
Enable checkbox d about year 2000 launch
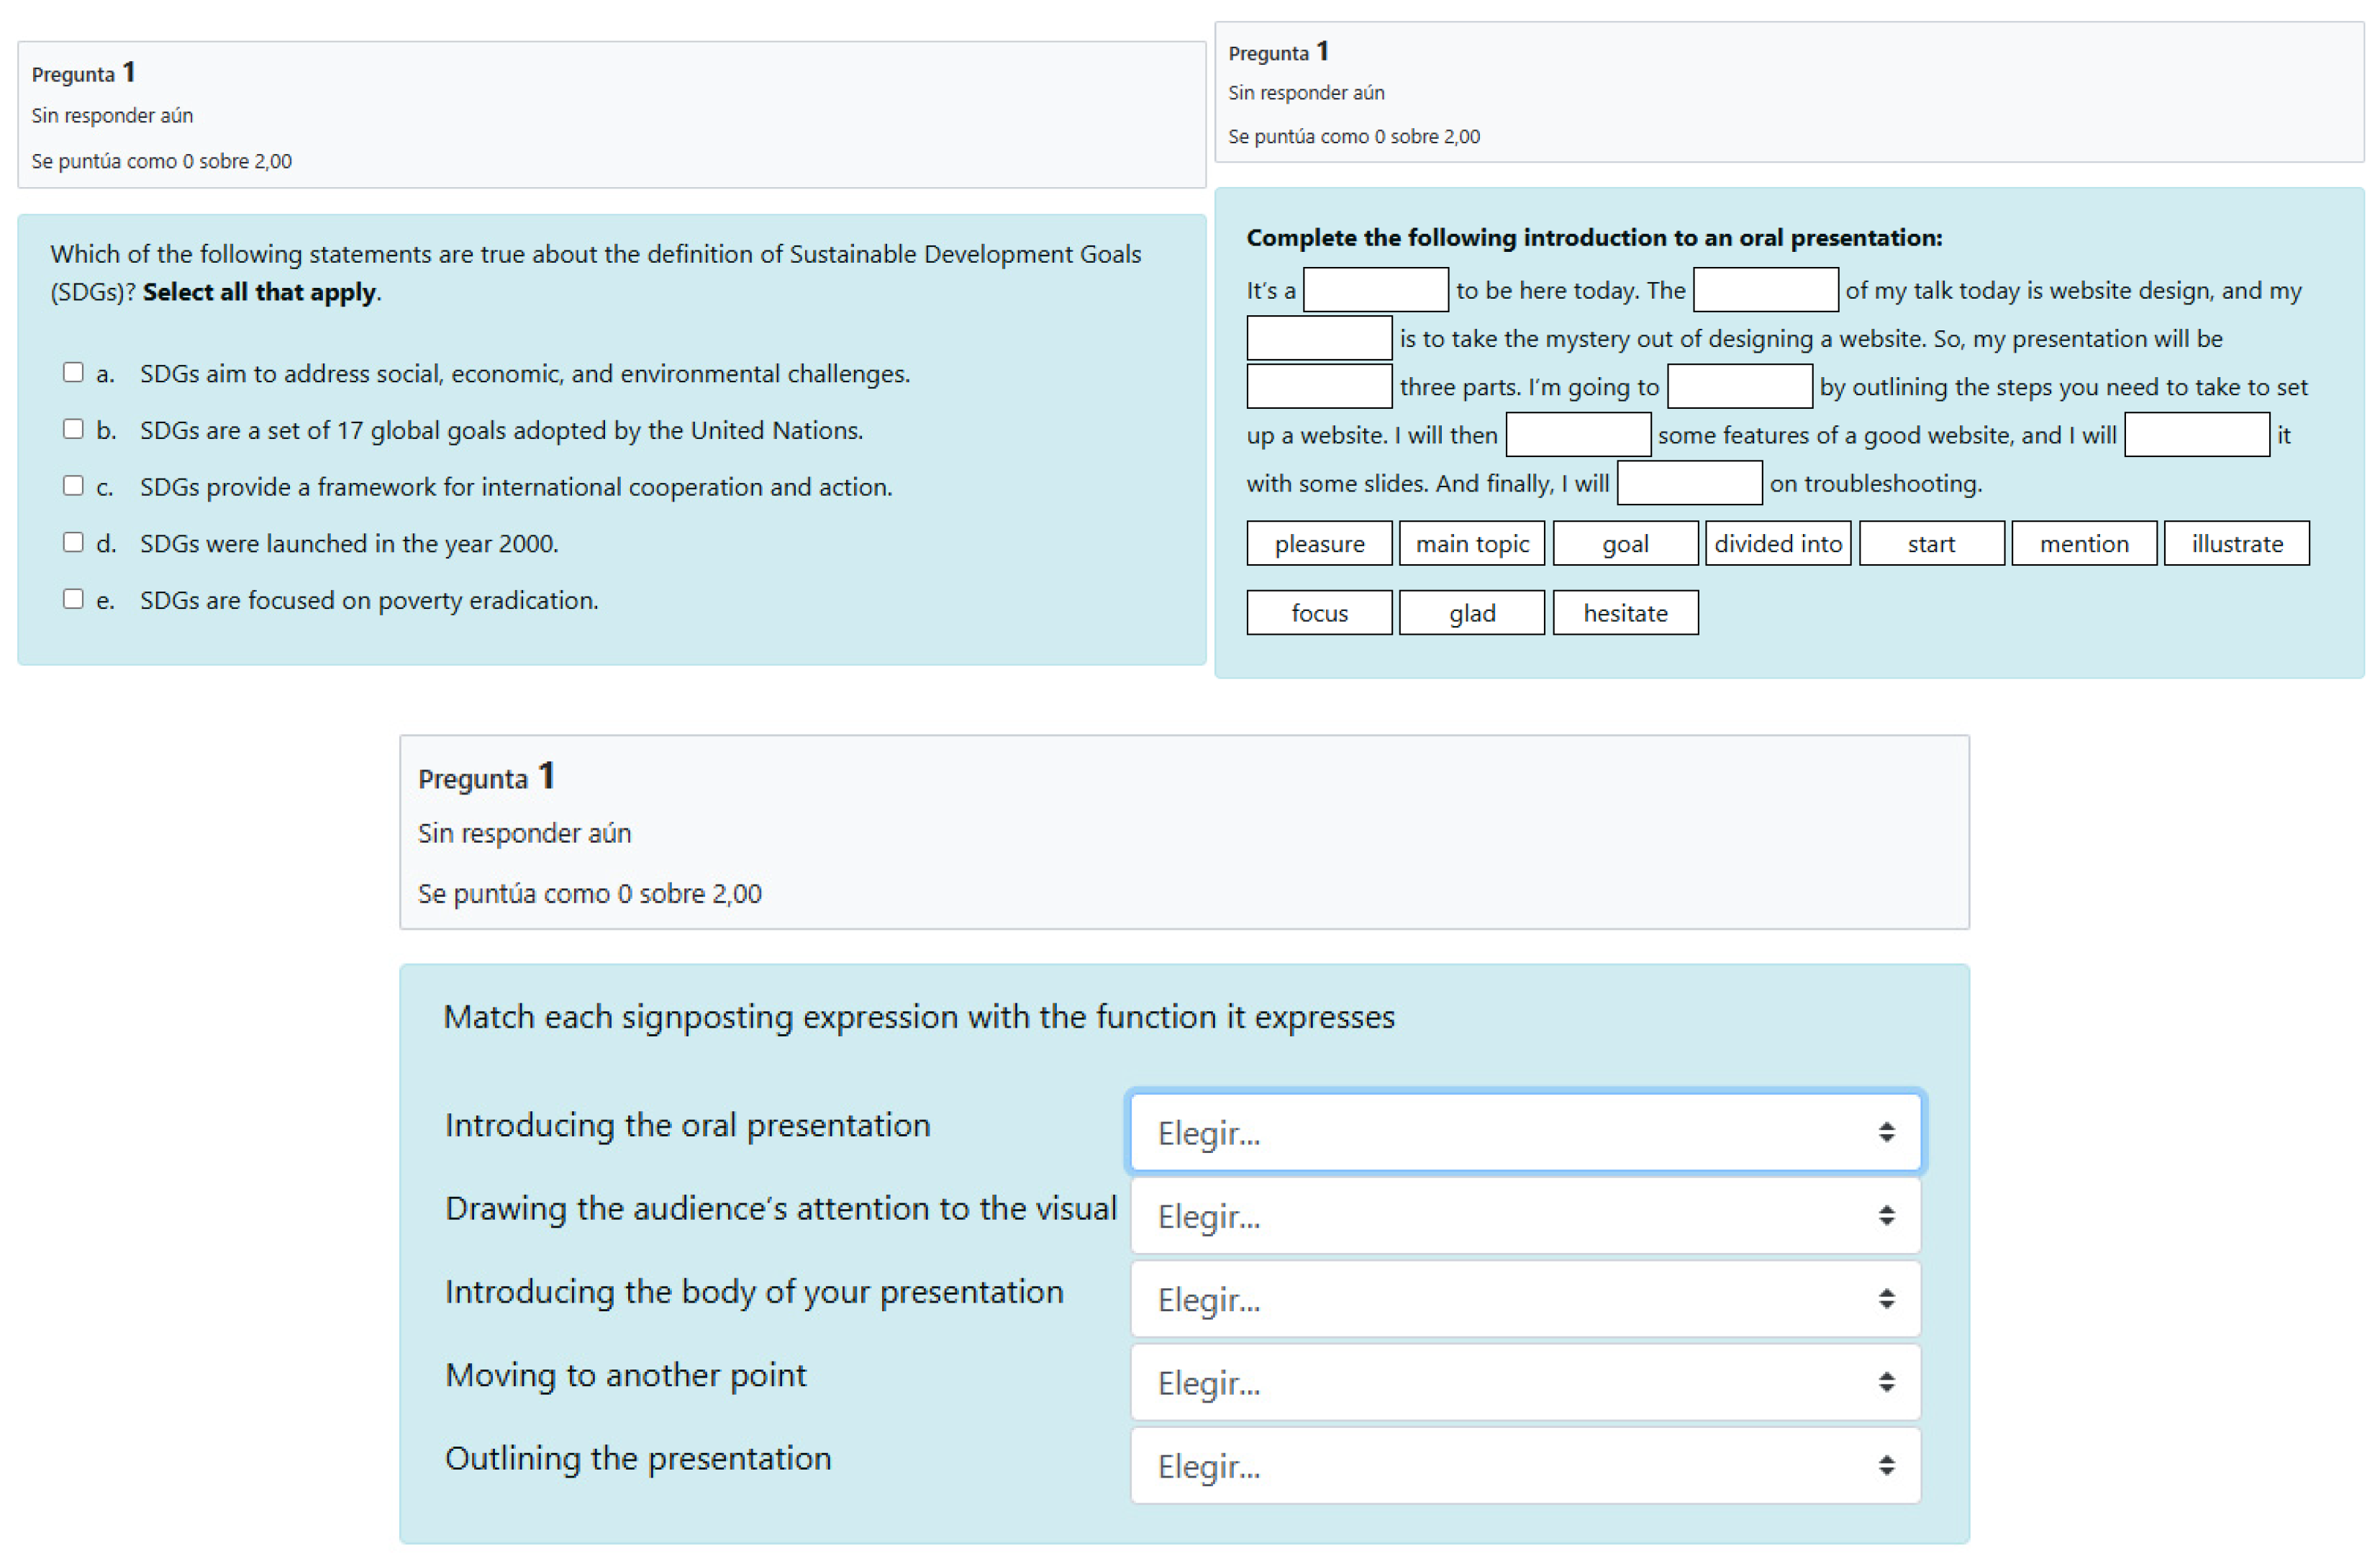tap(73, 542)
